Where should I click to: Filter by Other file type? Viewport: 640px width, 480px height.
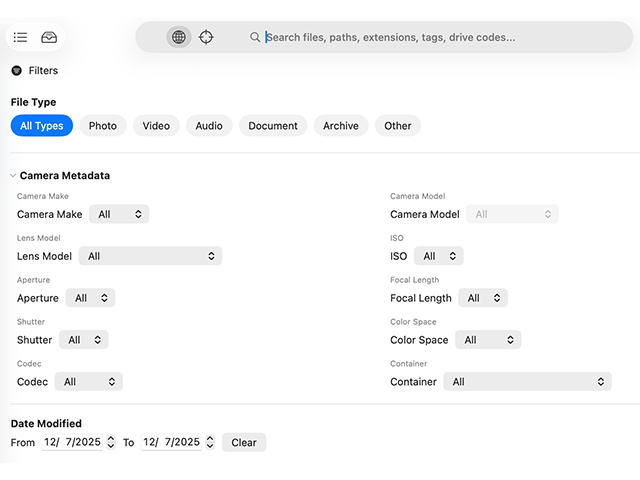pyautogui.click(x=398, y=126)
